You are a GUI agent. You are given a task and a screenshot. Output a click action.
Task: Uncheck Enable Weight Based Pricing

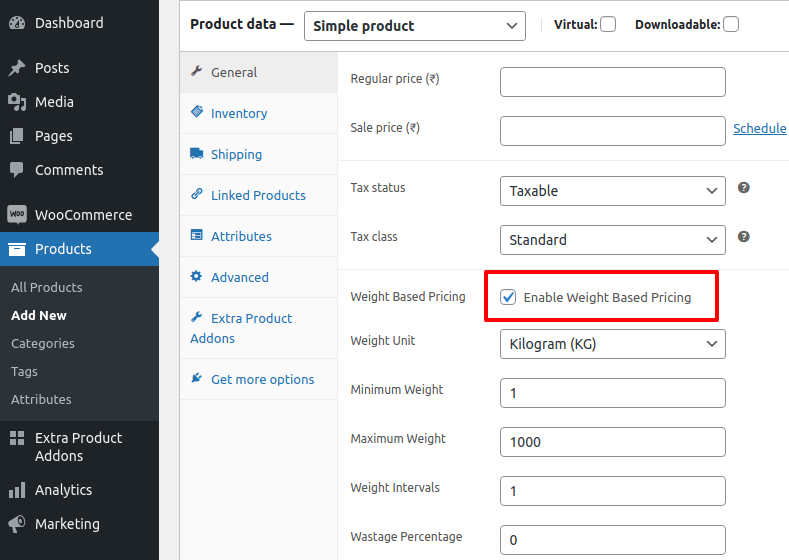pos(508,297)
